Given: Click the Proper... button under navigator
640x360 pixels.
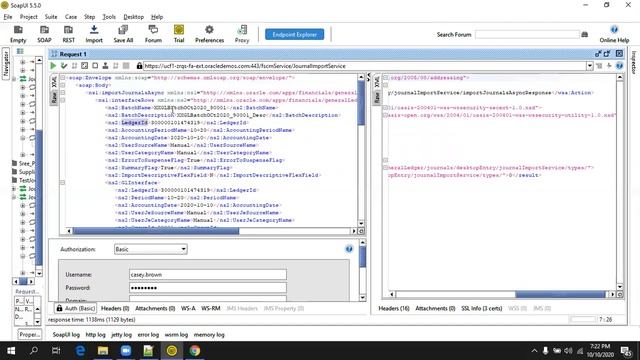Looking at the screenshot, I should pyautogui.click(x=29, y=334).
